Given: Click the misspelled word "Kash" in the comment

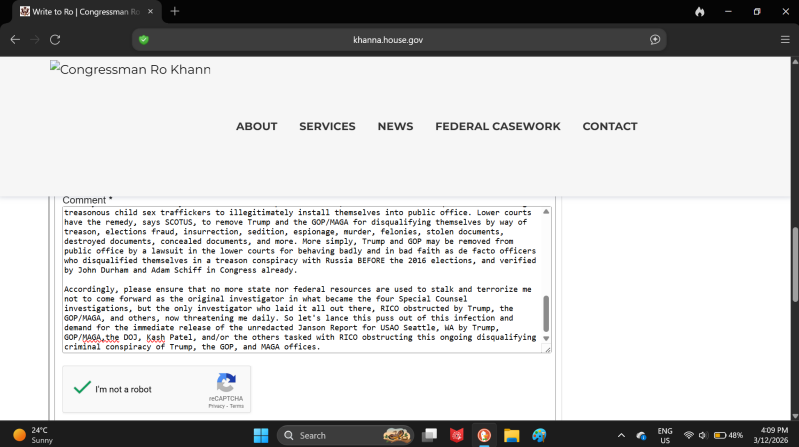Looking at the screenshot, I should (156, 337).
